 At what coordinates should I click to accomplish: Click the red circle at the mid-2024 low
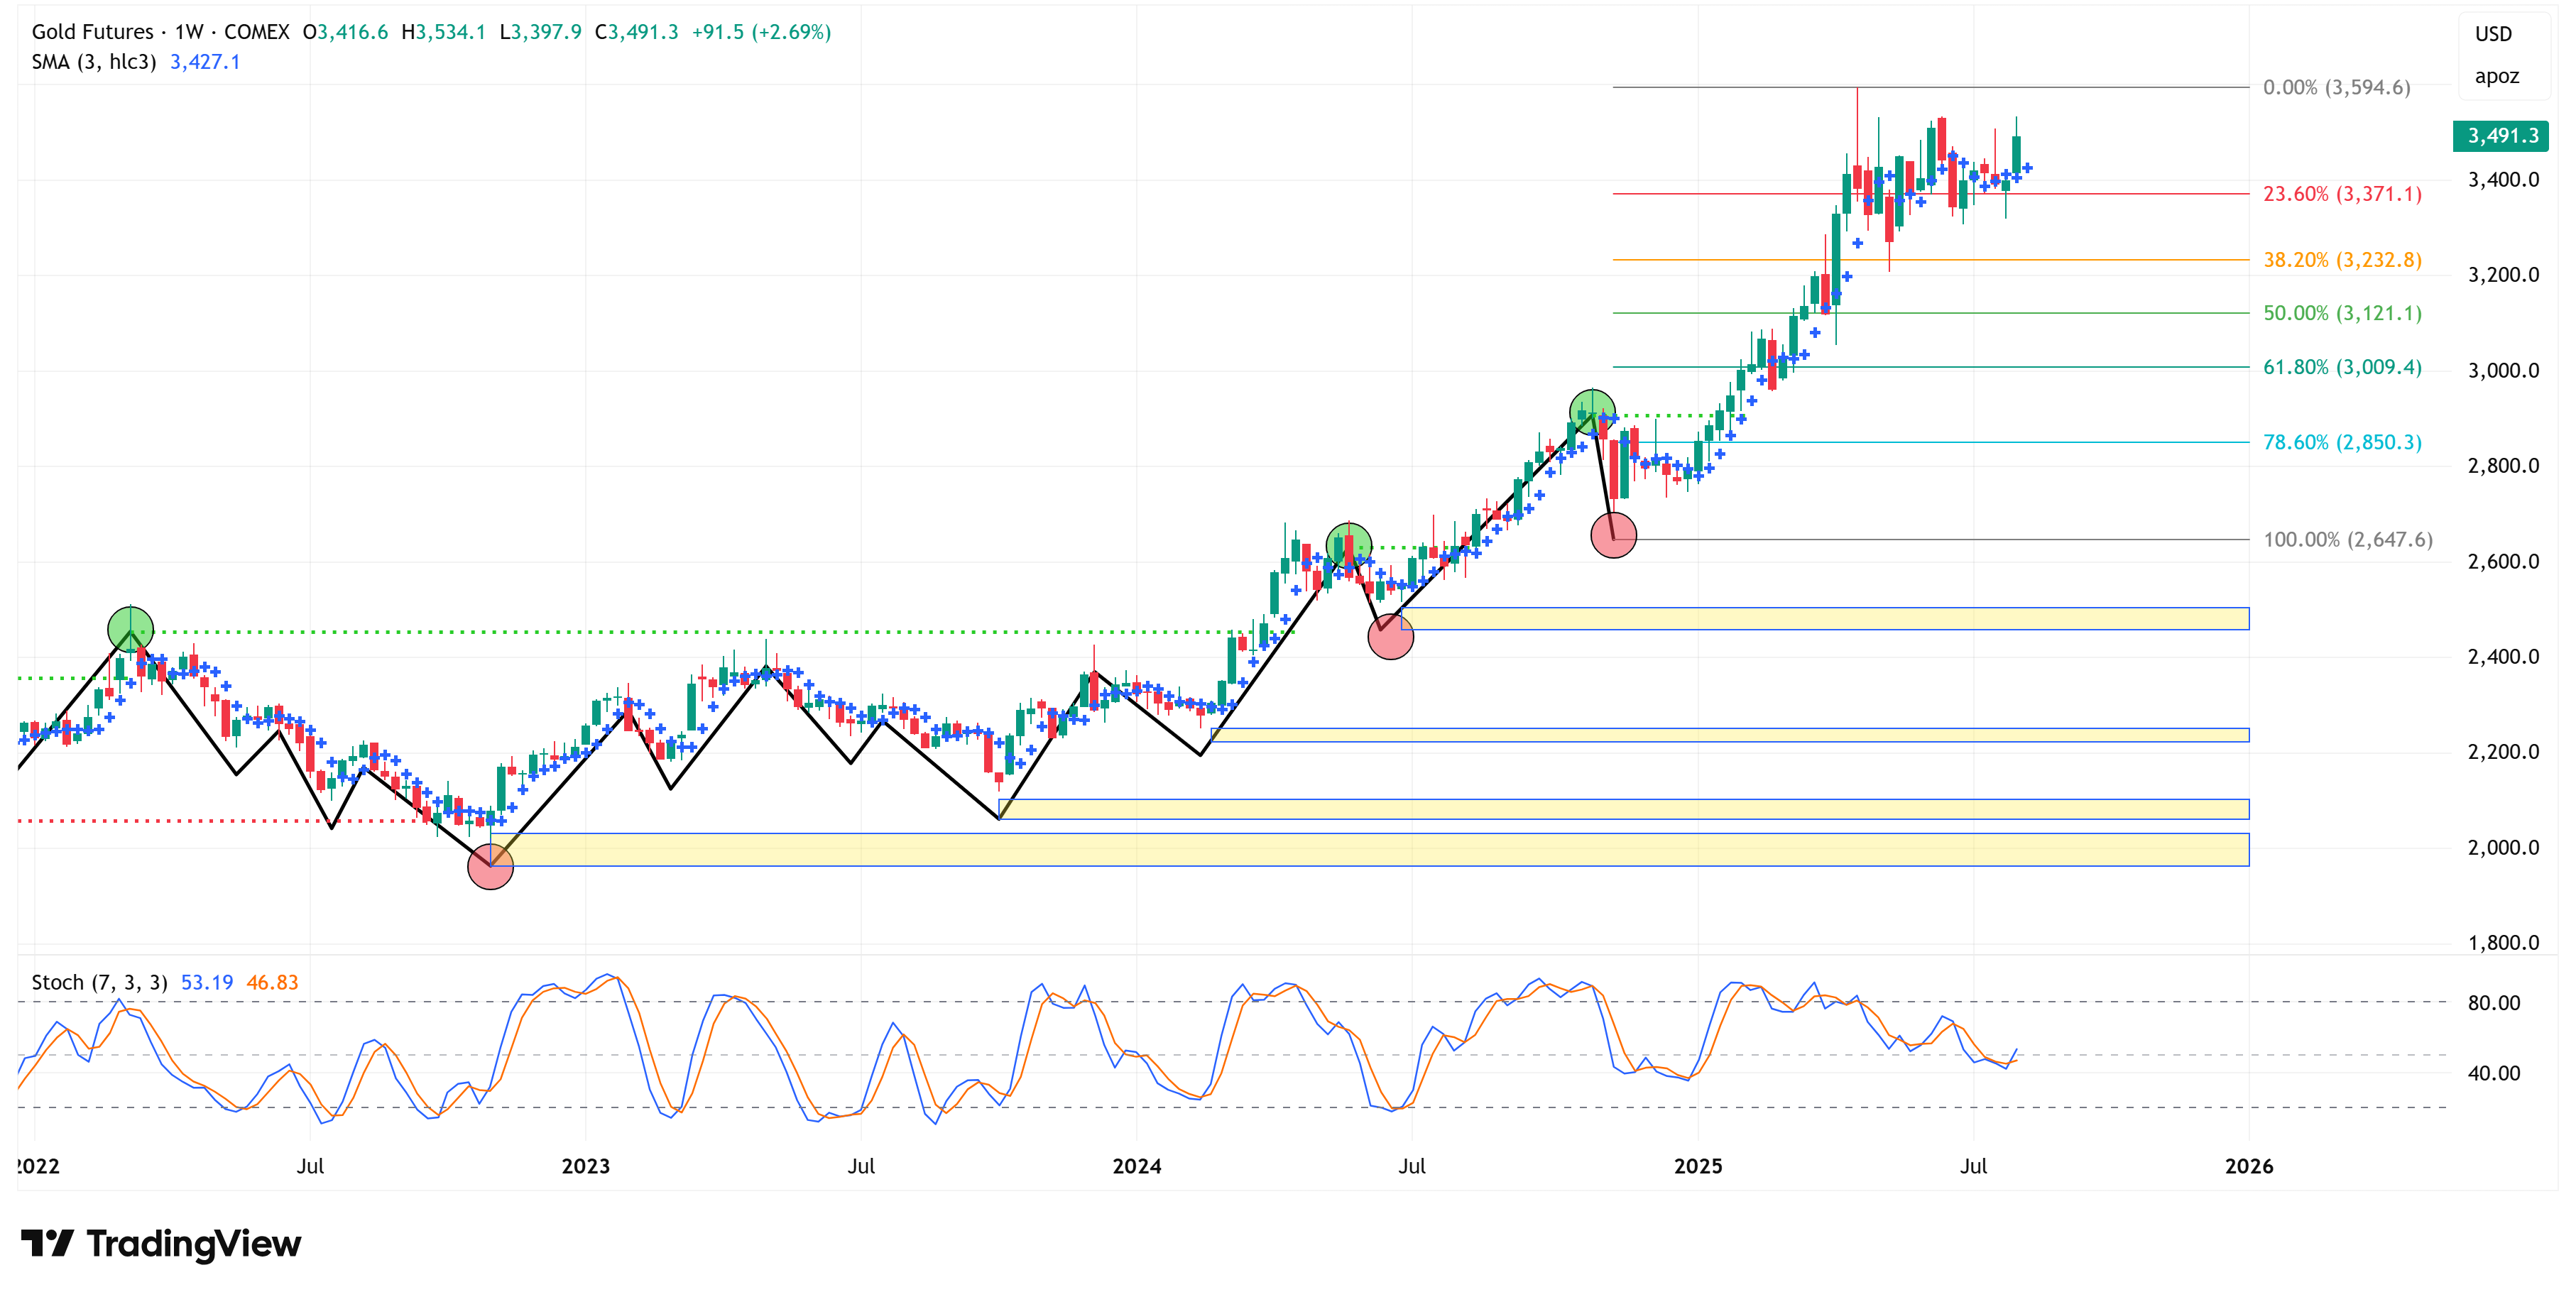[x=1390, y=636]
